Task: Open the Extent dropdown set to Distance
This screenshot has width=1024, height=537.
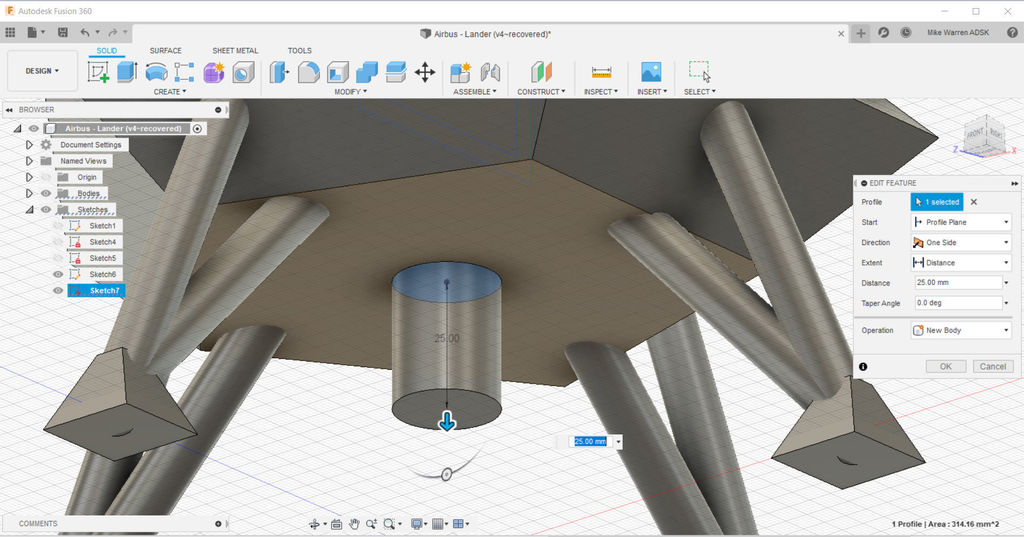Action: click(x=960, y=263)
